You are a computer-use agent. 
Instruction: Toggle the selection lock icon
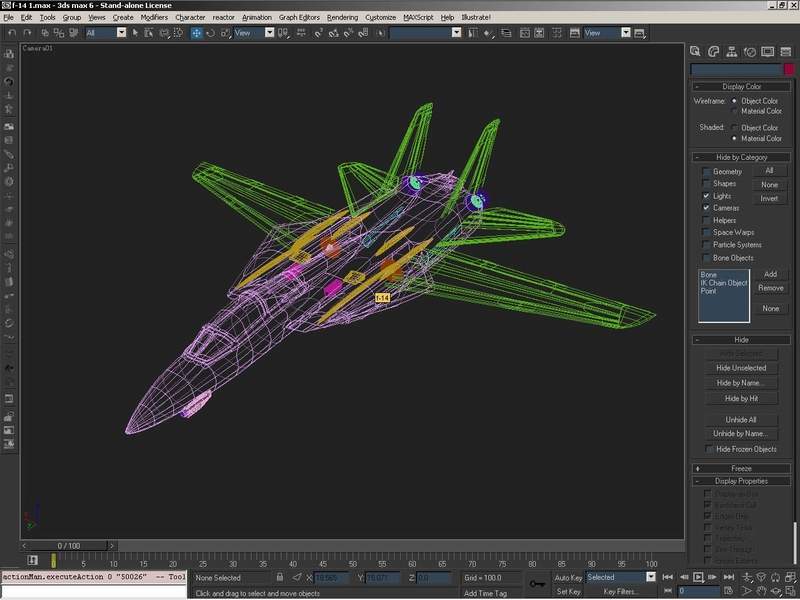click(280, 577)
